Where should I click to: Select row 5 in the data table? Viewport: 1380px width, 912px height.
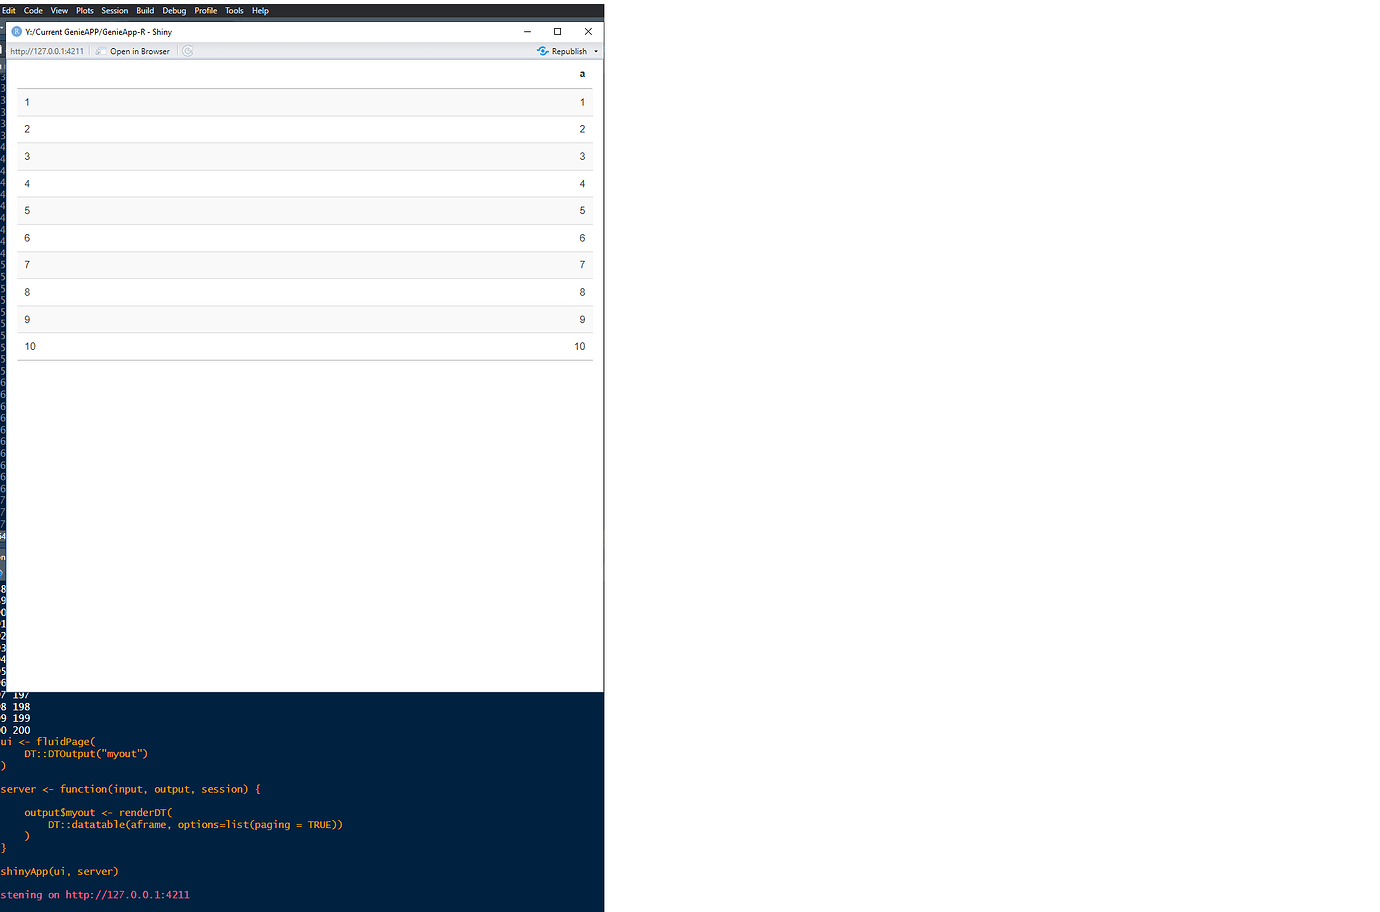pos(300,210)
